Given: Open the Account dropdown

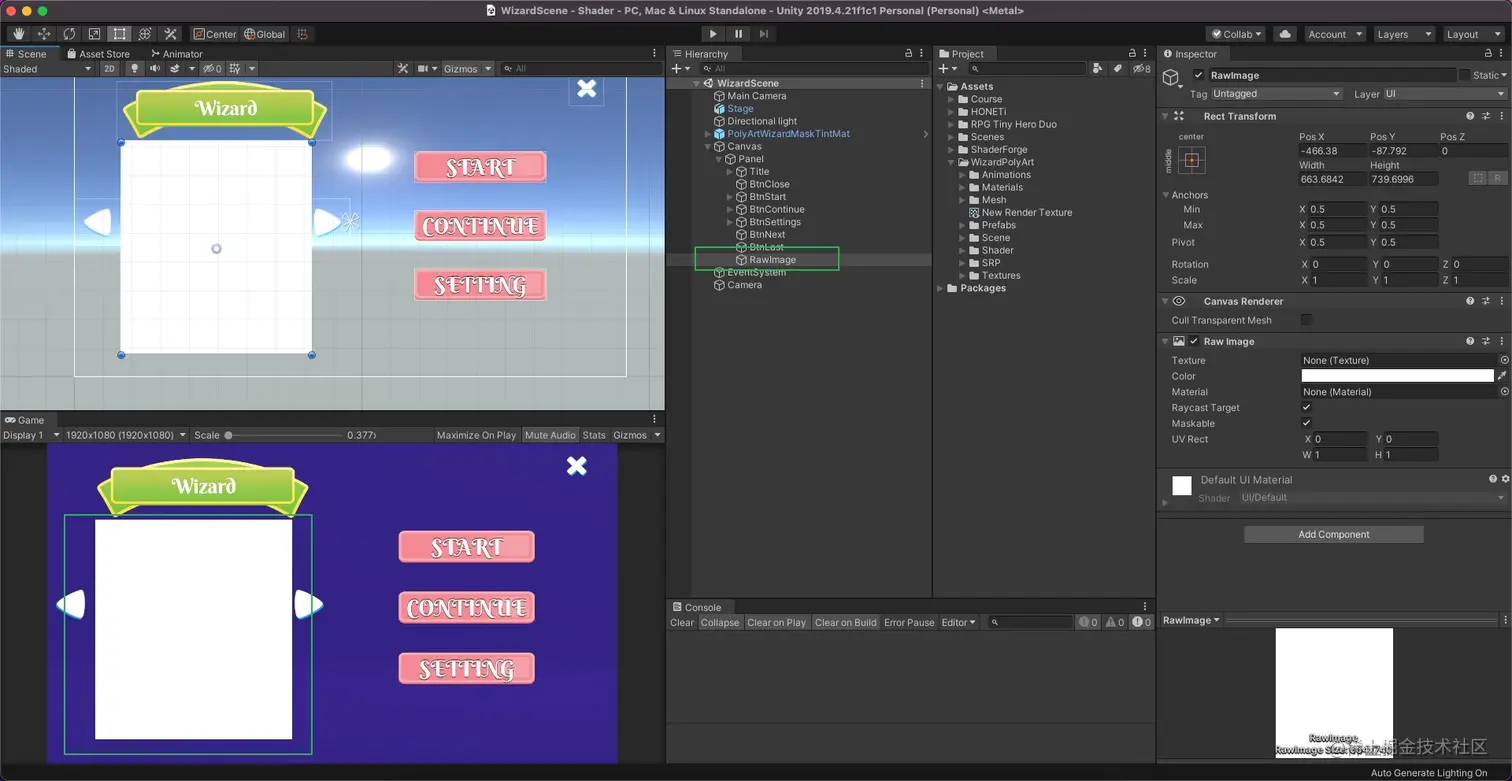Looking at the screenshot, I should click(1334, 34).
